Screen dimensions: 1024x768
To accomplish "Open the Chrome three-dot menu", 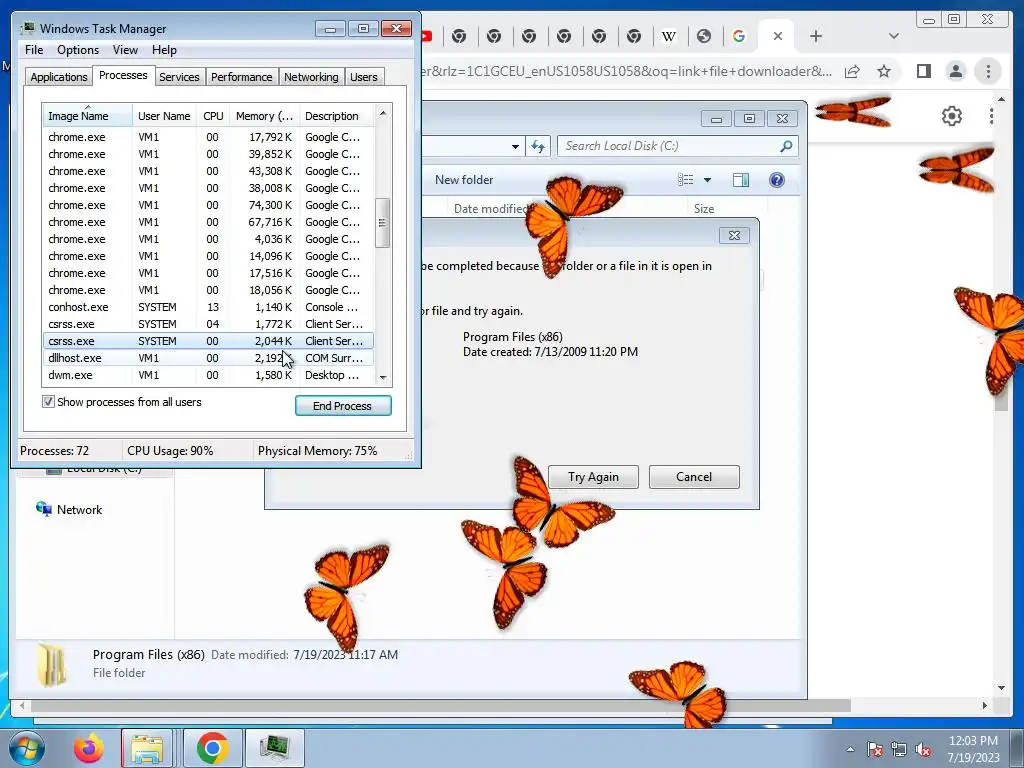I will click(x=988, y=71).
